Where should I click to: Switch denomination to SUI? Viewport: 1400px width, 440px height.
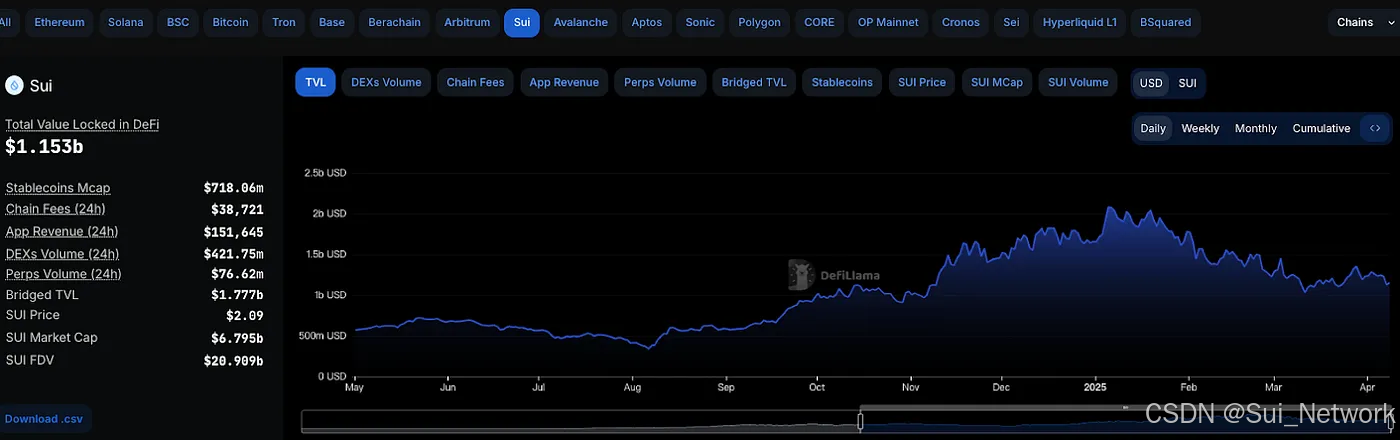(1187, 83)
